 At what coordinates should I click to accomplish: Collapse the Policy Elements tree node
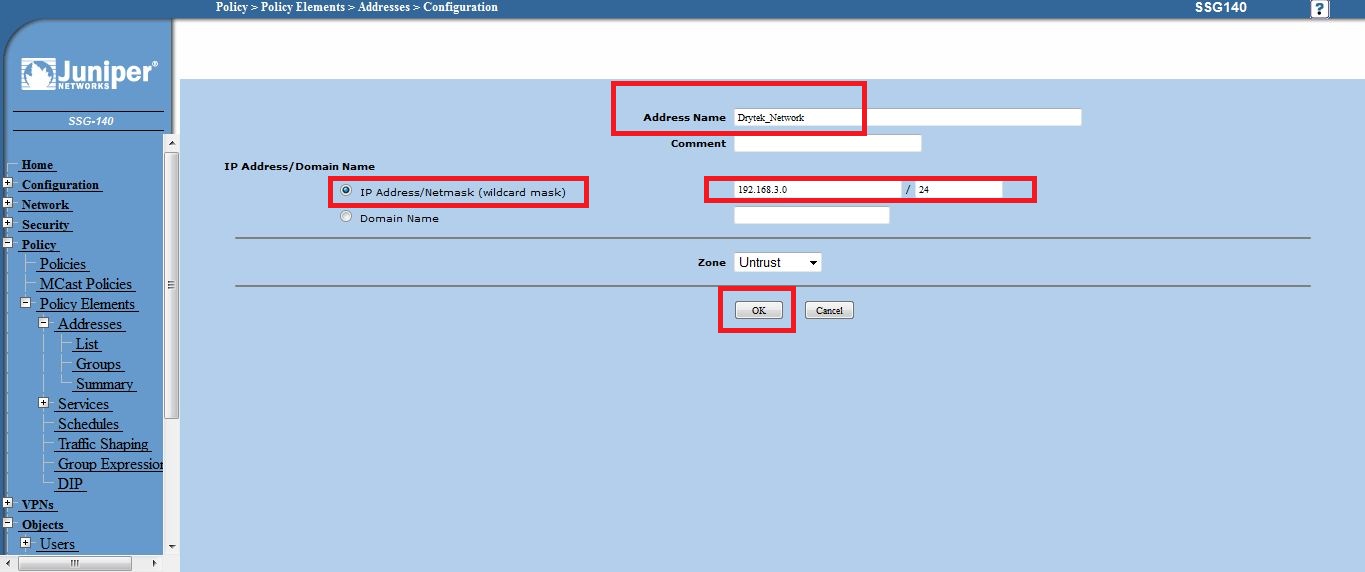[26, 303]
